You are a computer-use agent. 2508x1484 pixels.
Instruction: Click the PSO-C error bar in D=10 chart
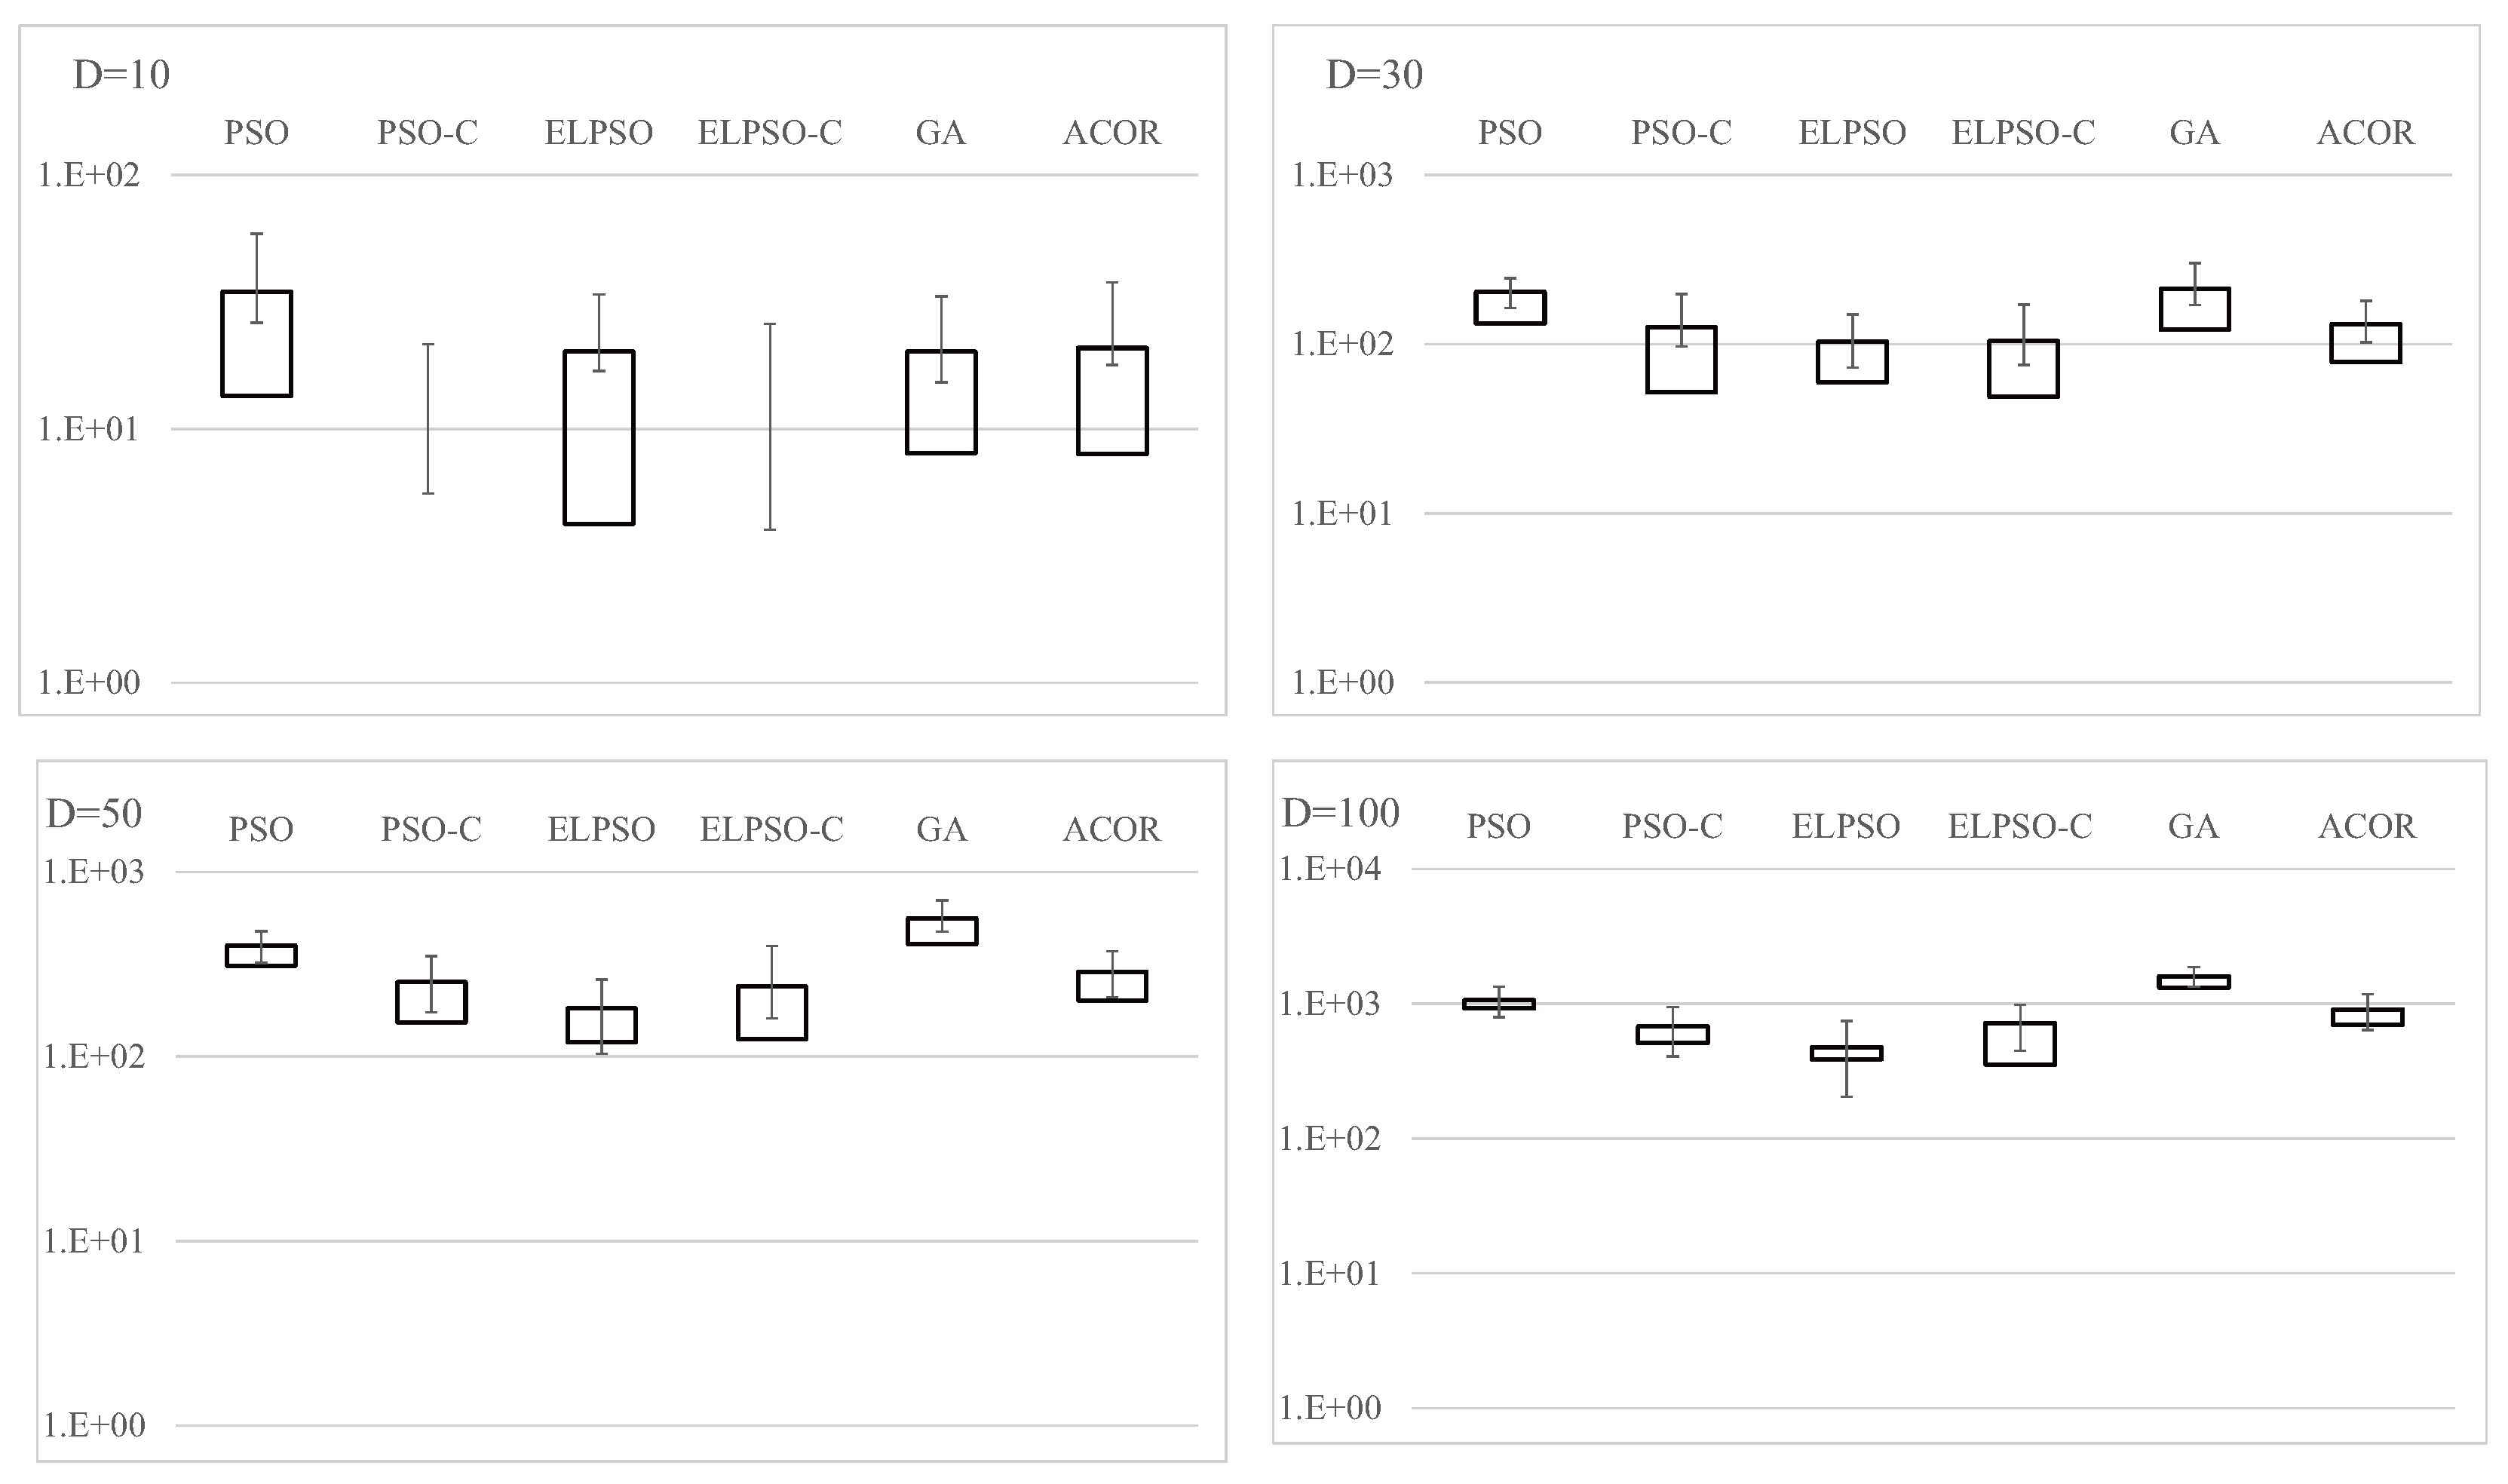coord(428,419)
